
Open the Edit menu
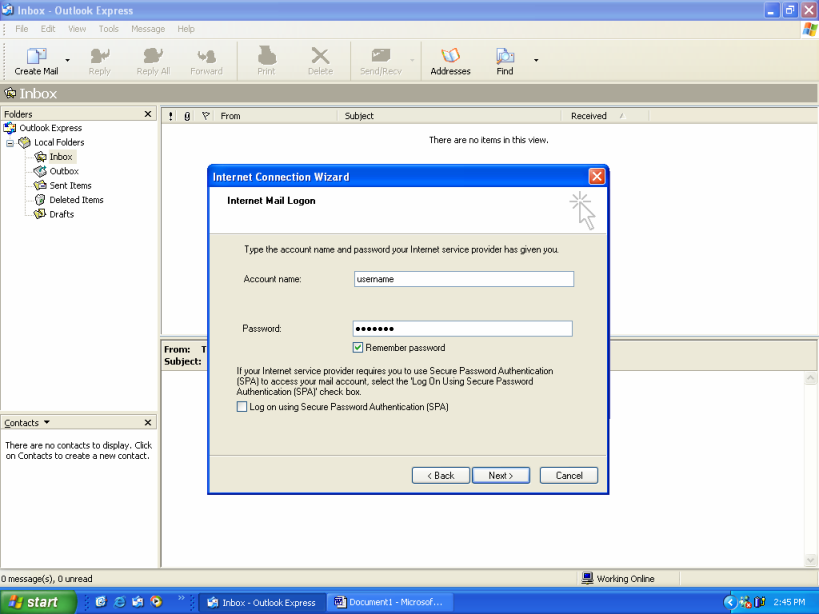click(48, 29)
